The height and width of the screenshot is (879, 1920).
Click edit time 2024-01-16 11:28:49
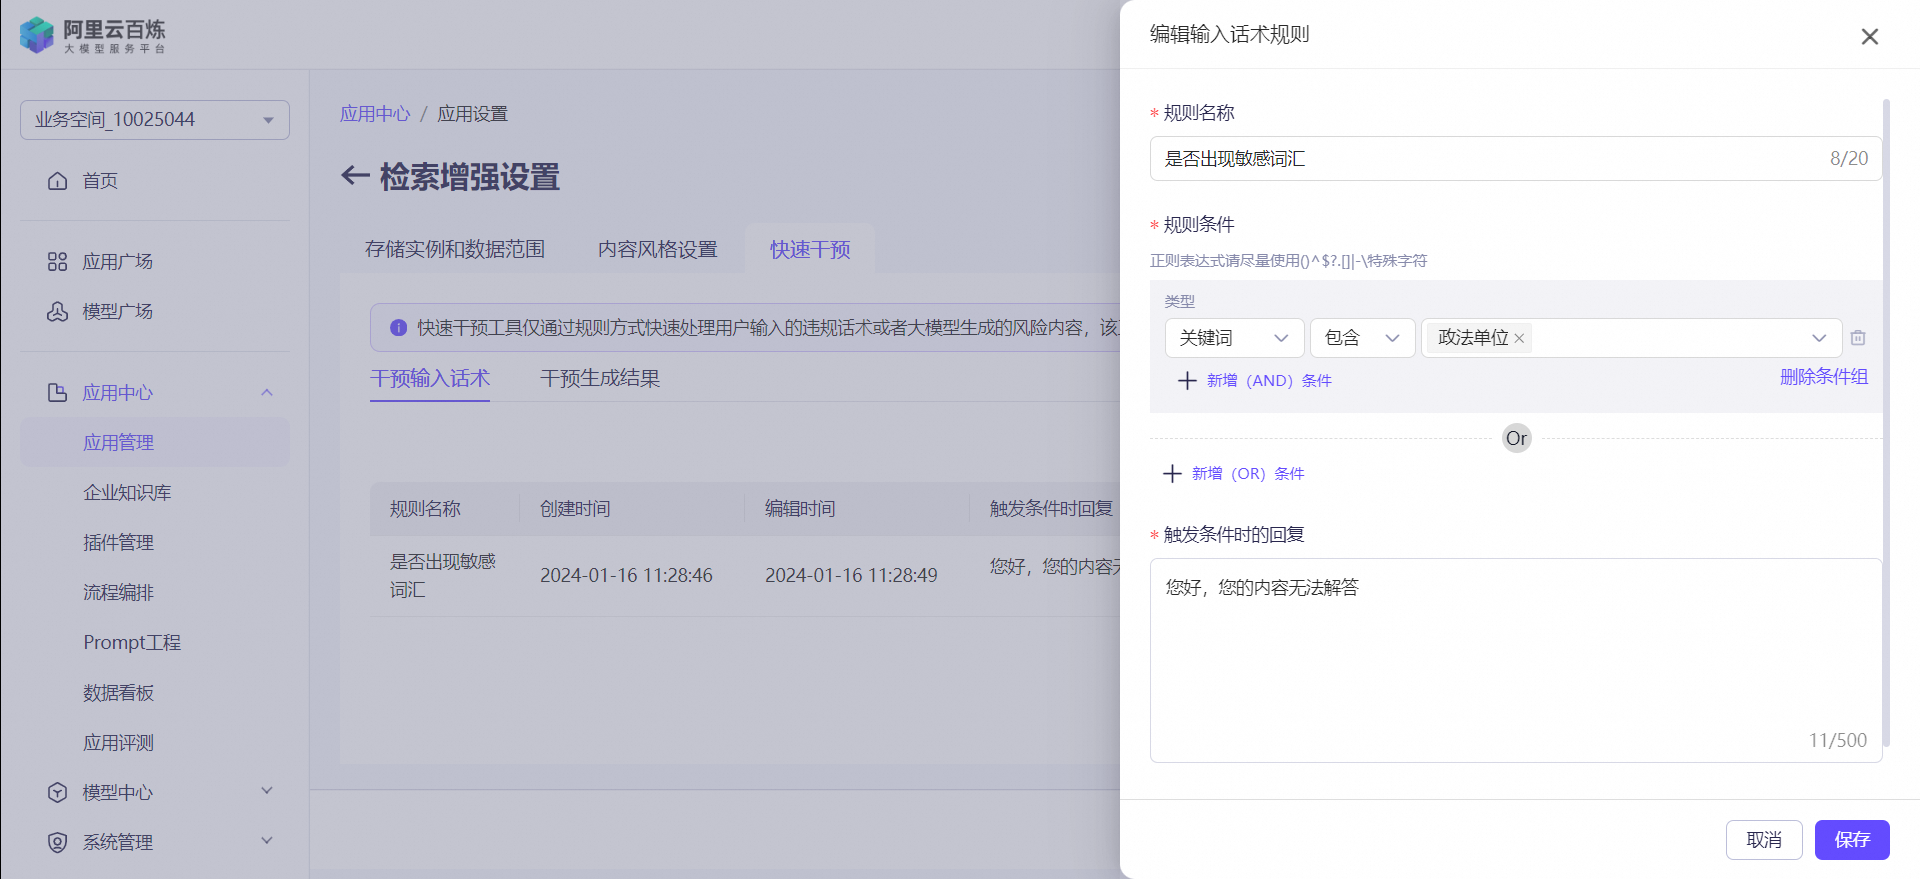click(851, 576)
